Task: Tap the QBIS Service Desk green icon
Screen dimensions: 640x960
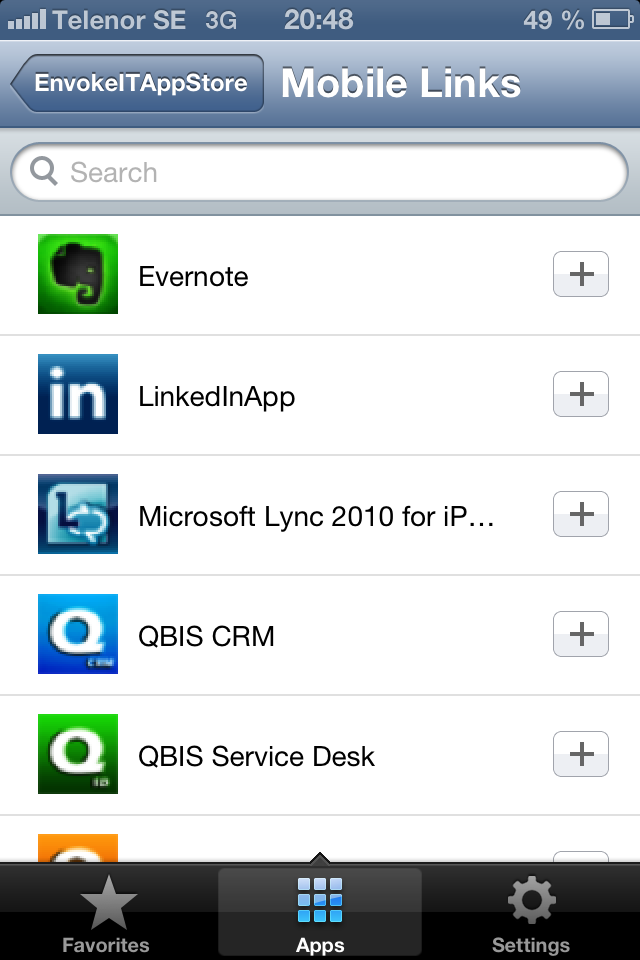Action: click(x=78, y=754)
